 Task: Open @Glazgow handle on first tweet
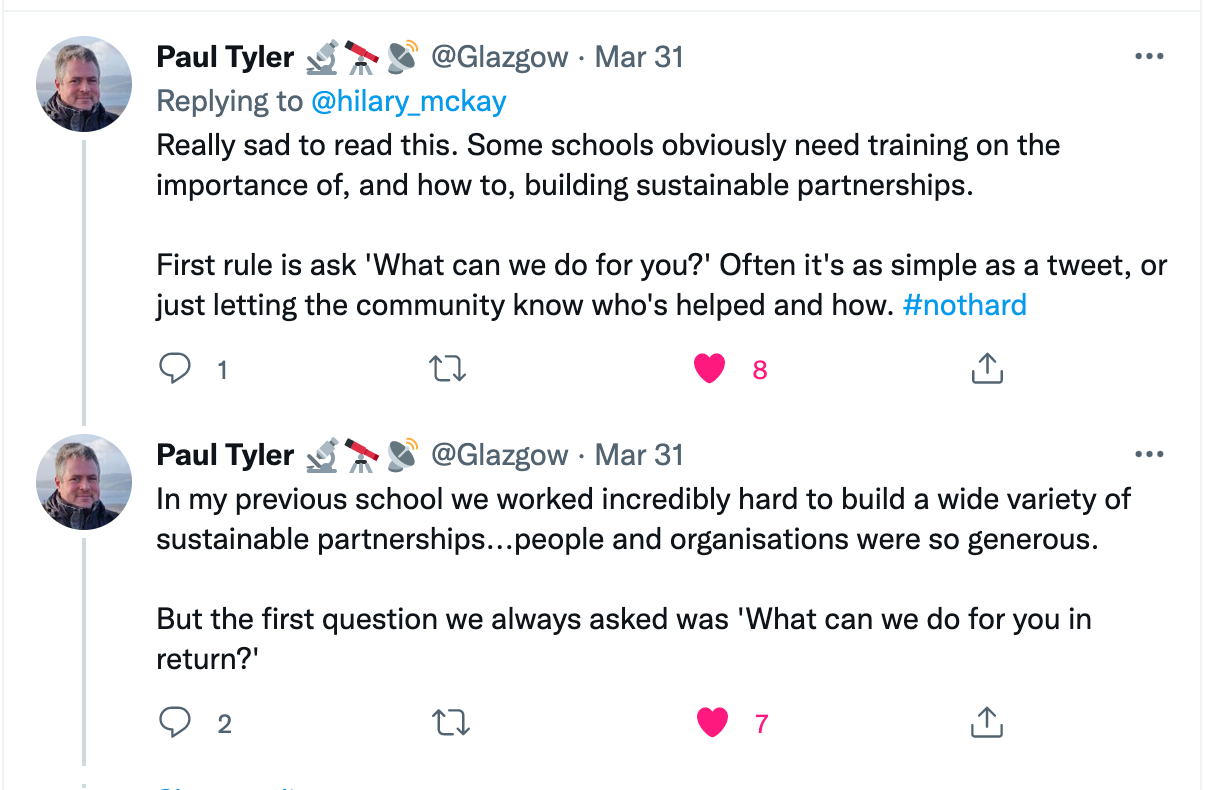point(499,58)
